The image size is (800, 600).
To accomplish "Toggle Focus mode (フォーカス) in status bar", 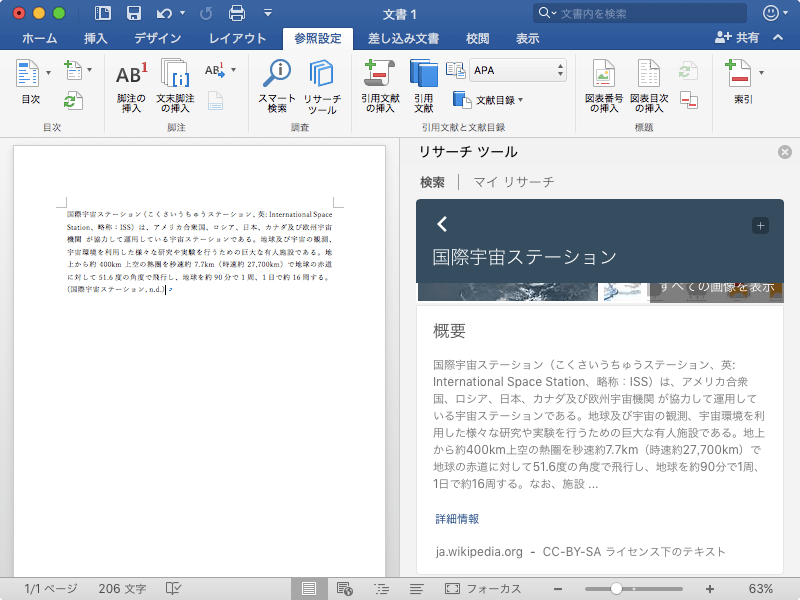I will [483, 589].
